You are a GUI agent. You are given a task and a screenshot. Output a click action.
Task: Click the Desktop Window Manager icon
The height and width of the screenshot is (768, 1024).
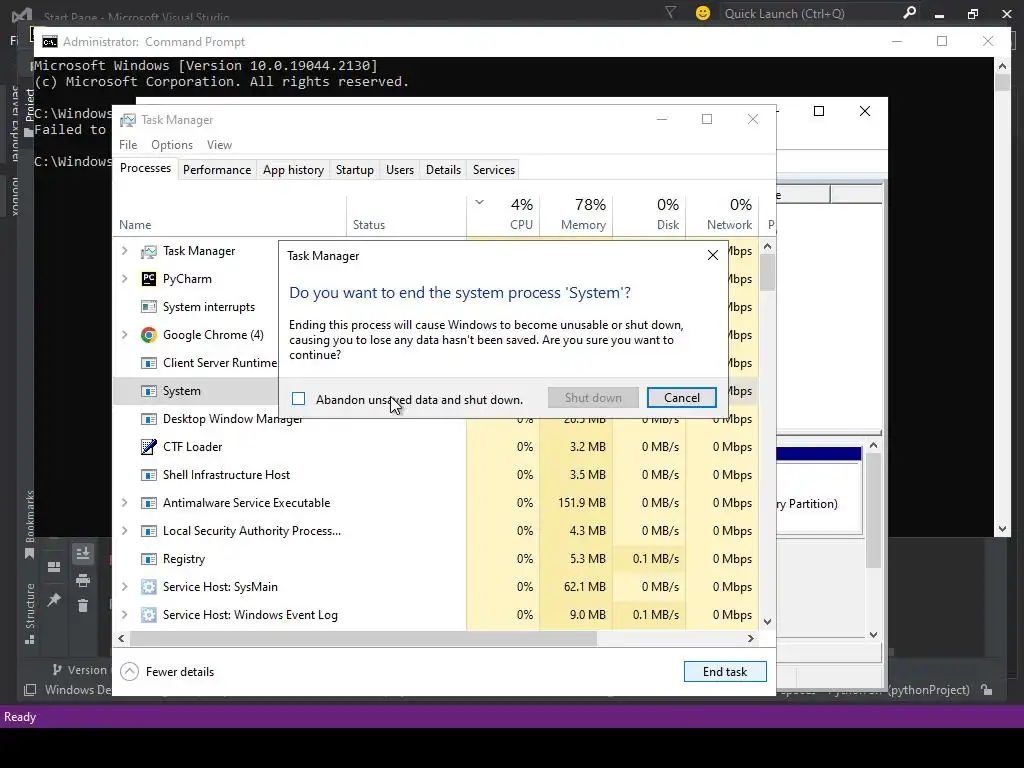(x=149, y=419)
